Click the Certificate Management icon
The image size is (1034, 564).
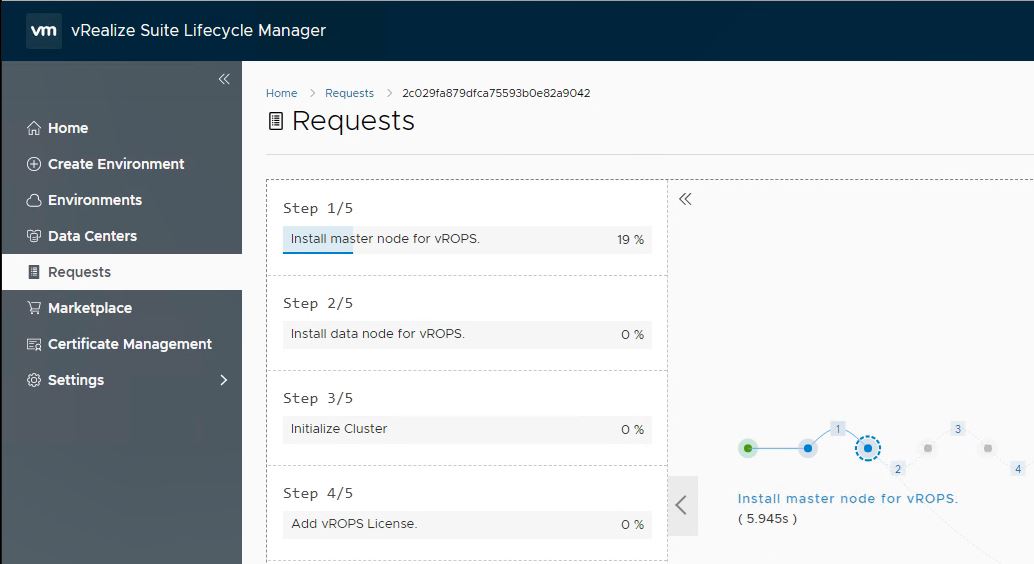coord(34,344)
